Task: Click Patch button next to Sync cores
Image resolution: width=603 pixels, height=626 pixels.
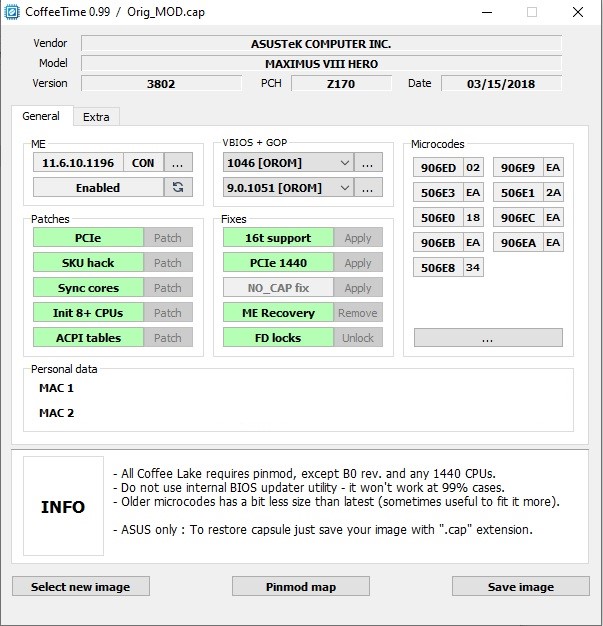Action: point(168,288)
